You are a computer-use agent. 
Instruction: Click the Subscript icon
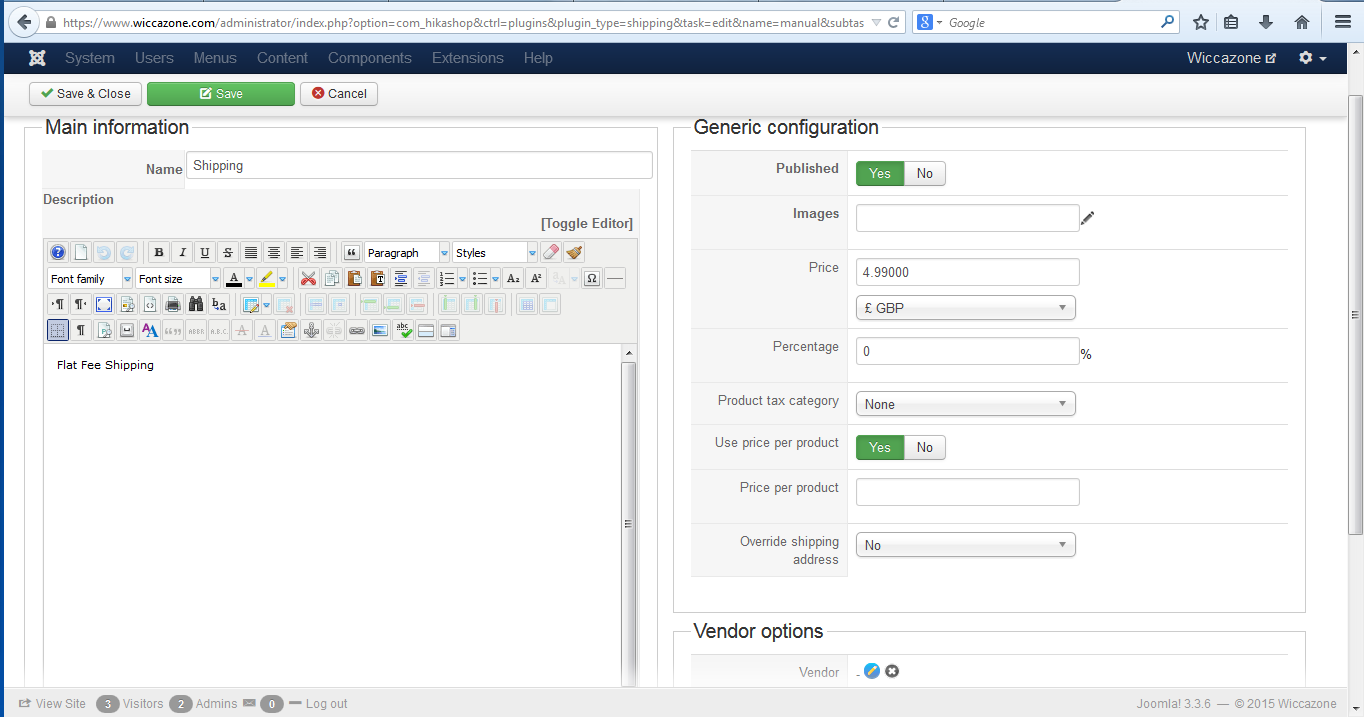(x=513, y=279)
